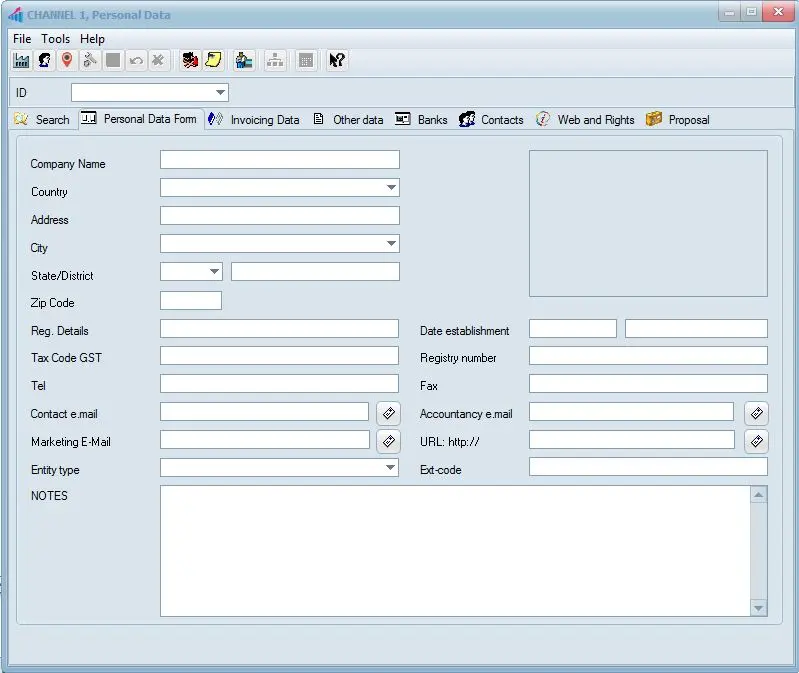Switch to the Invoicing Data tab
Image resolution: width=799 pixels, height=673 pixels.
(254, 120)
